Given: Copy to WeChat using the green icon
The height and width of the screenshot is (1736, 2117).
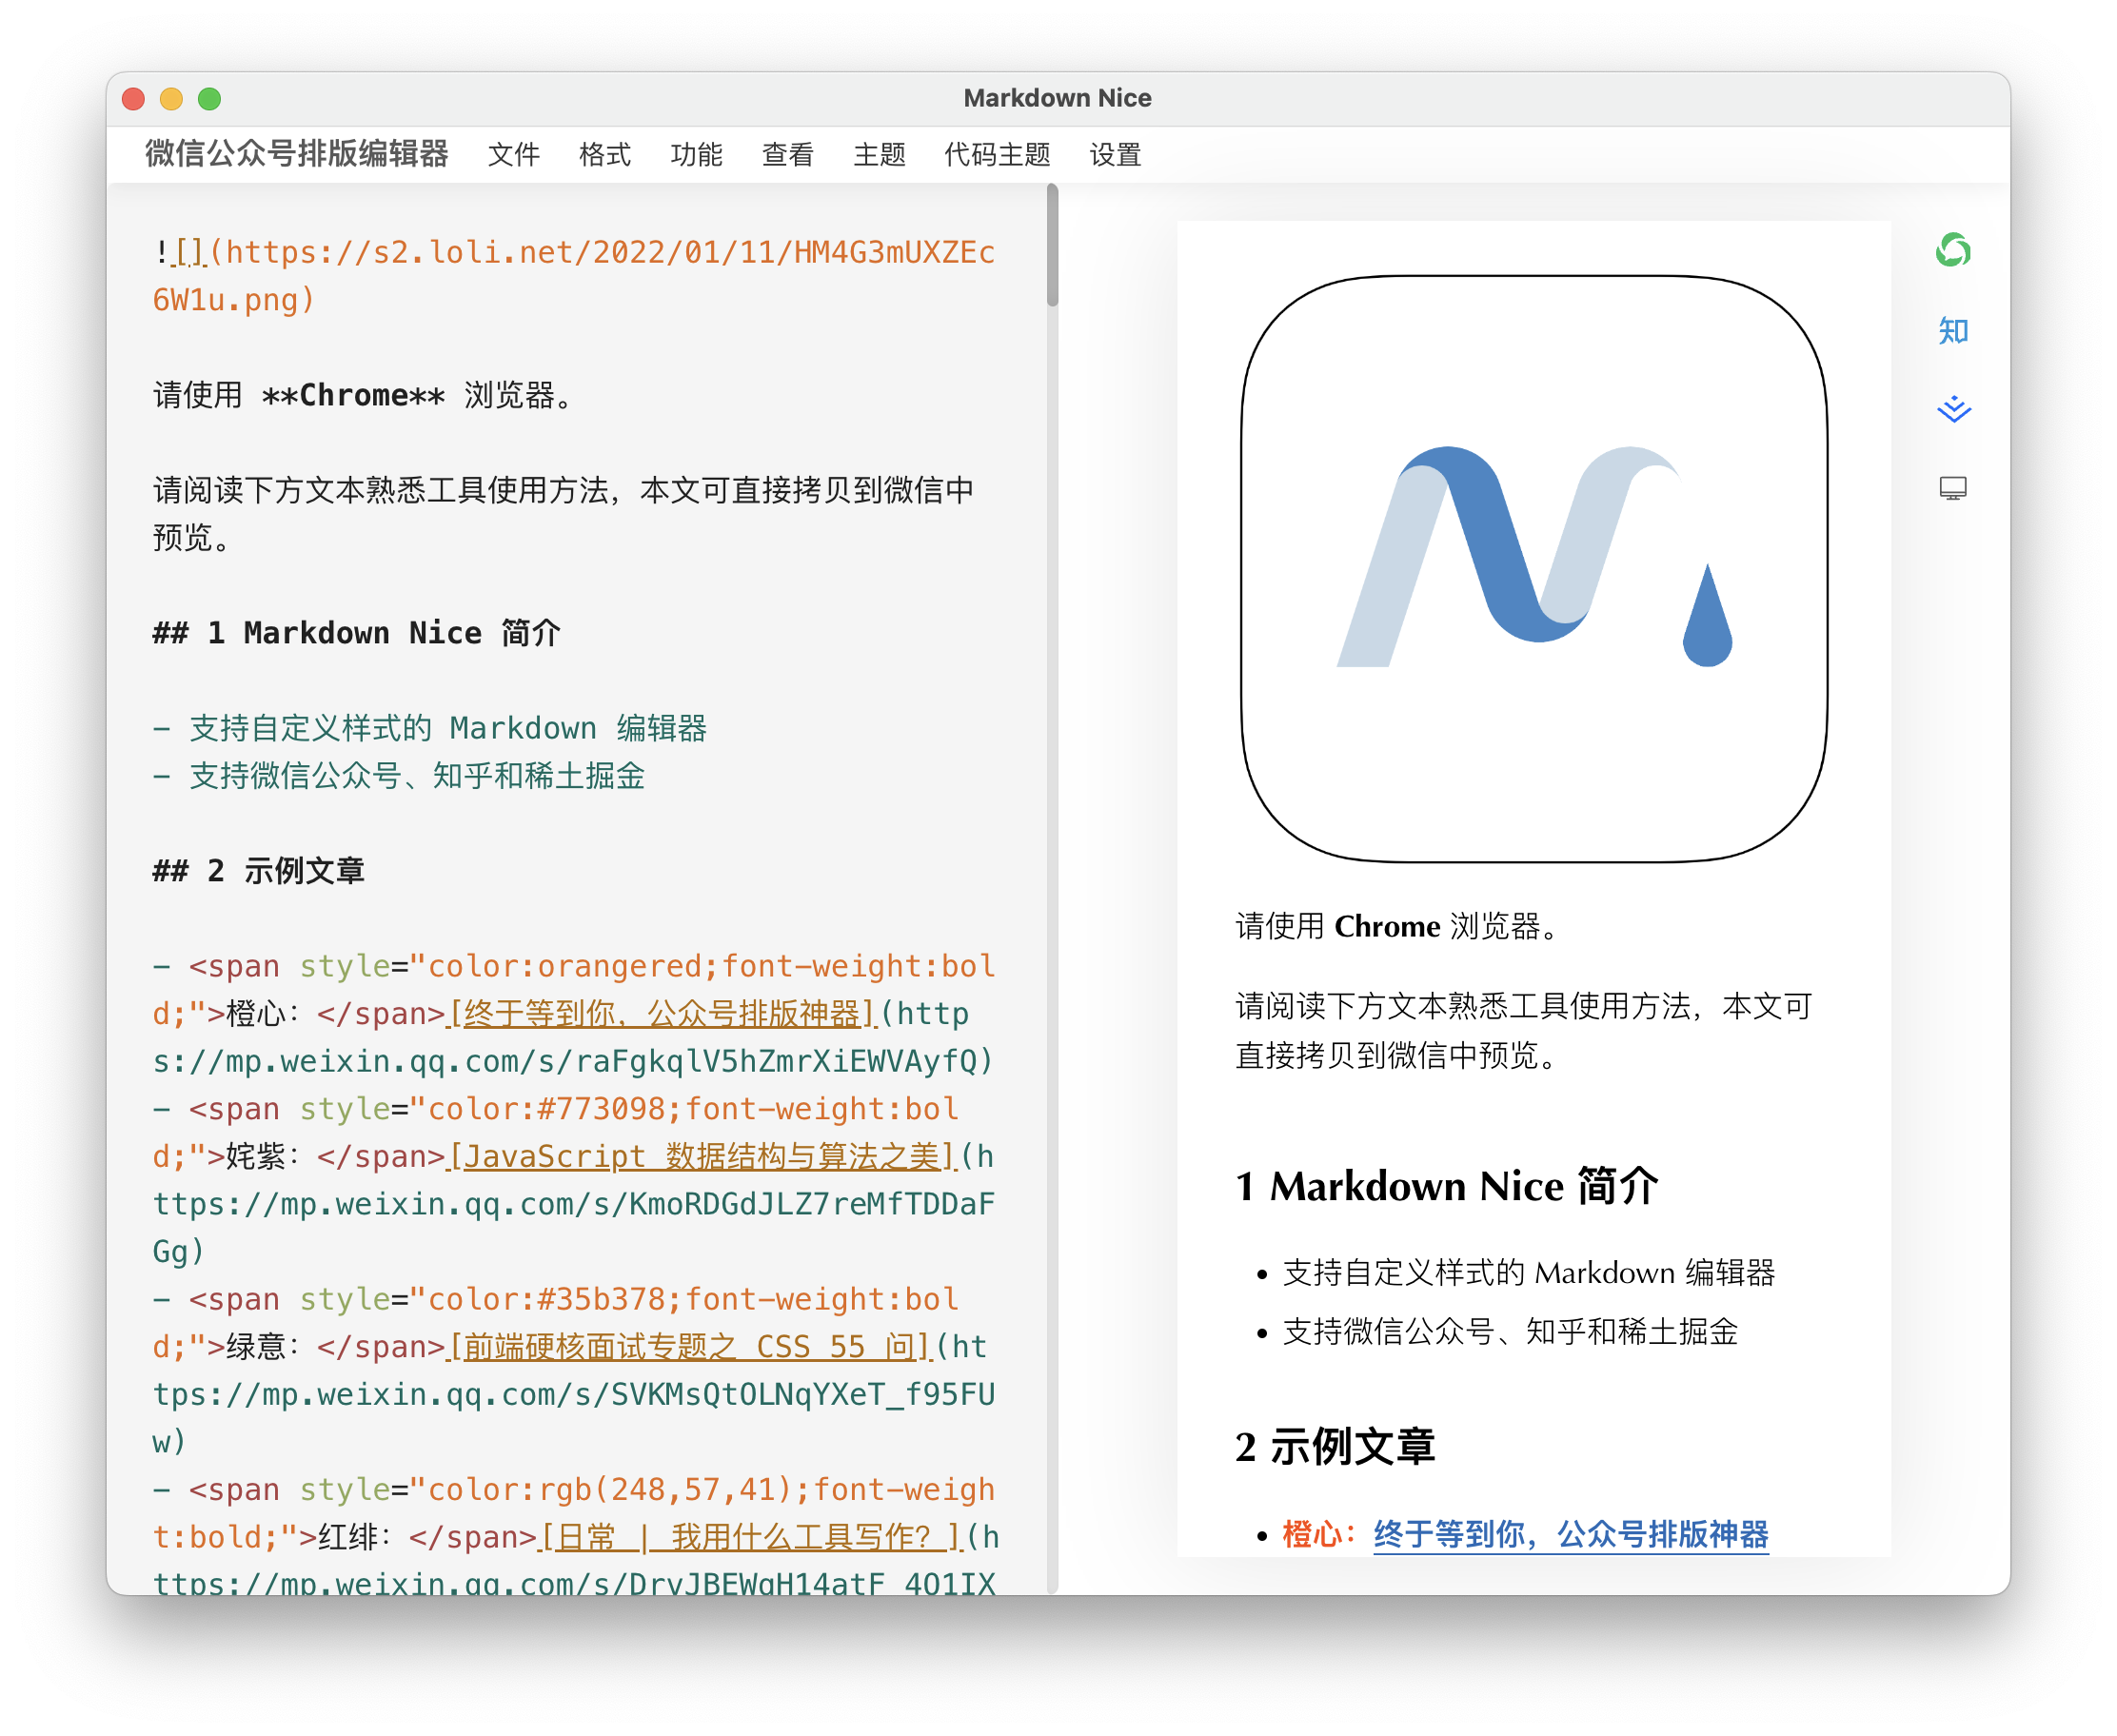Looking at the screenshot, I should pos(1952,250).
